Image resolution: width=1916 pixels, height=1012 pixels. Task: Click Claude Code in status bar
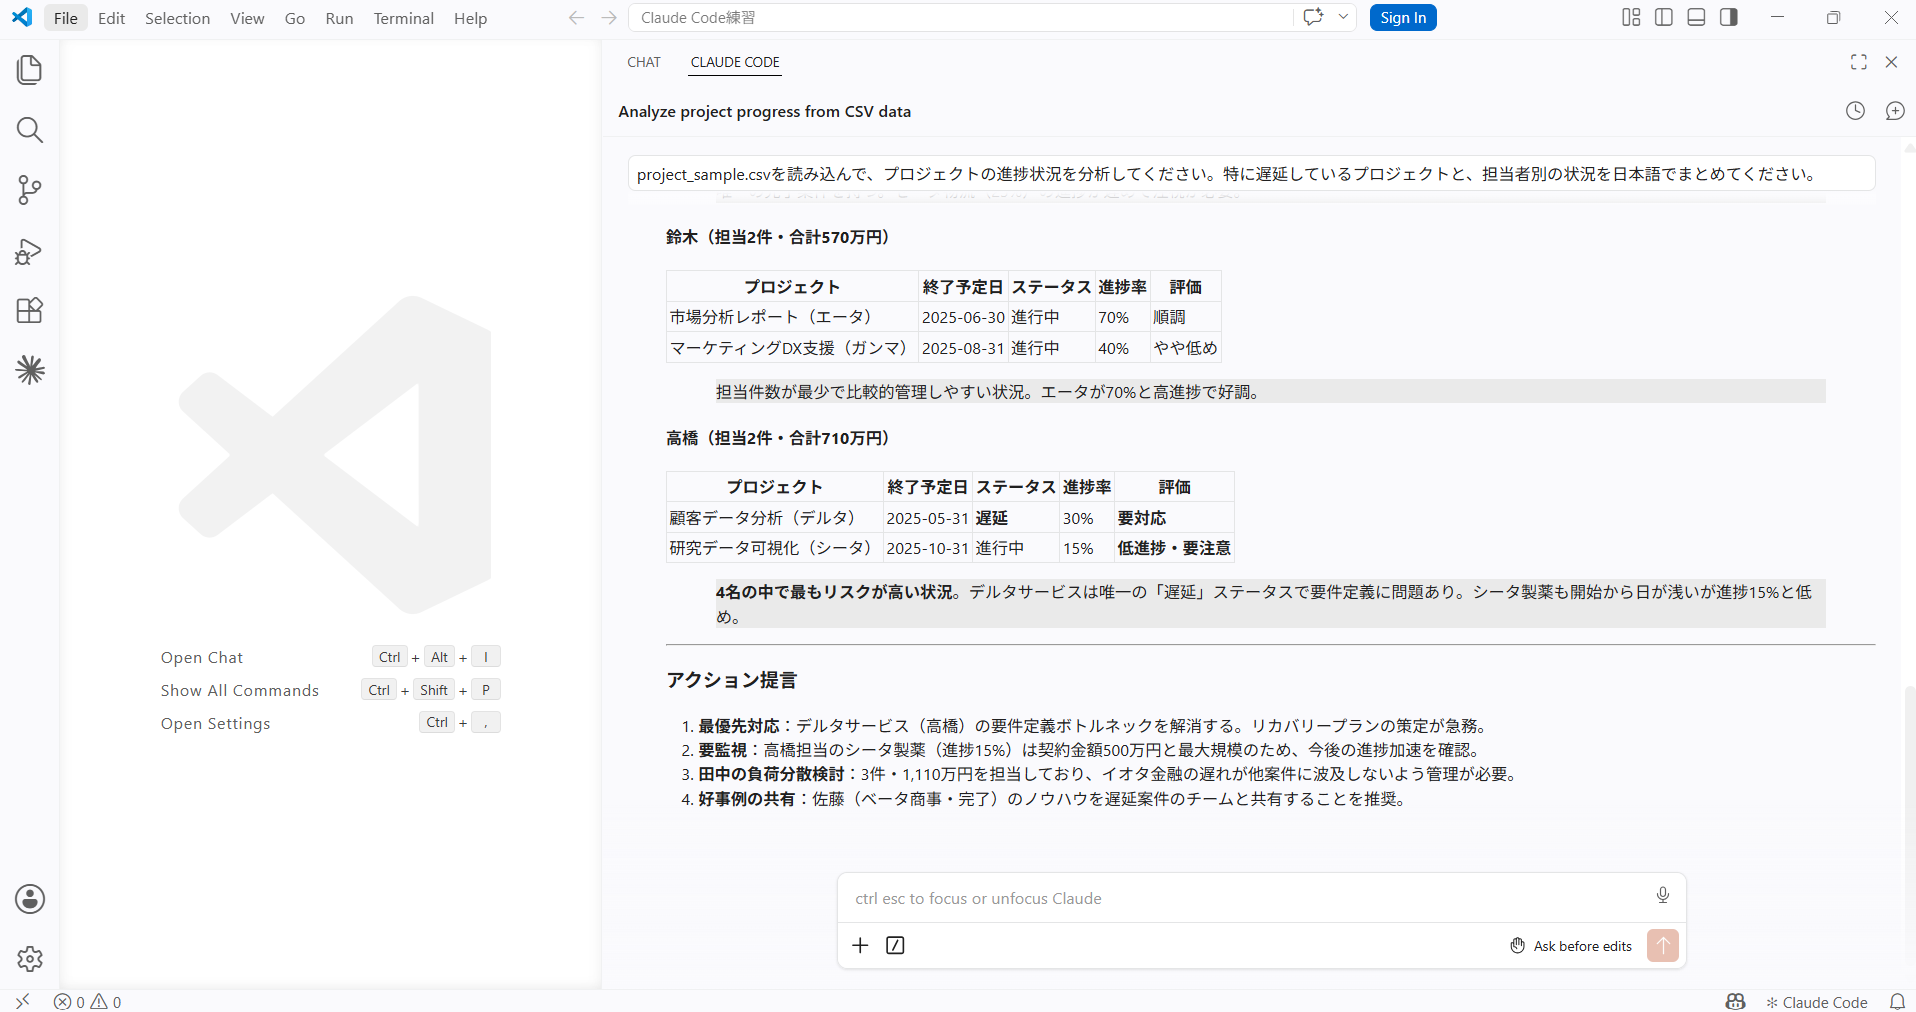[1817, 1002]
